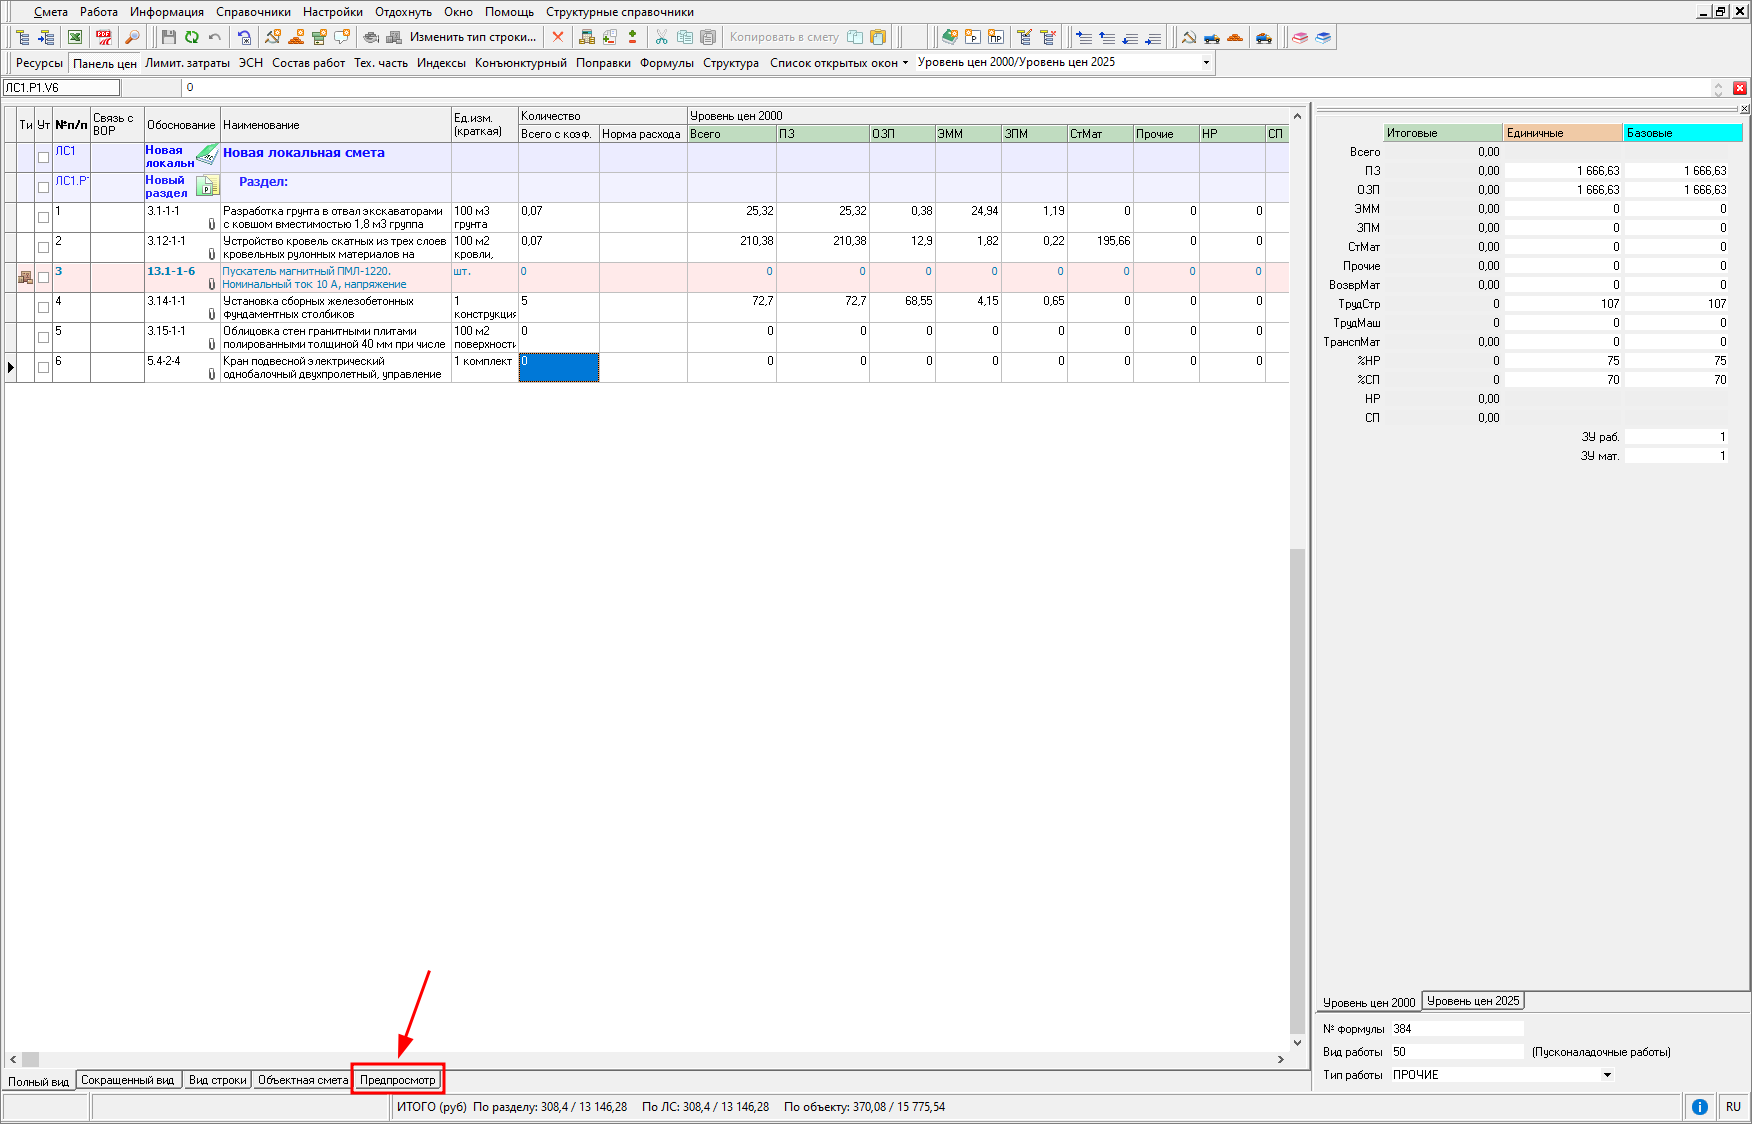Tick checkbox for row 4 foundation posts
Viewport: 1752px width, 1124px height.
[43, 307]
